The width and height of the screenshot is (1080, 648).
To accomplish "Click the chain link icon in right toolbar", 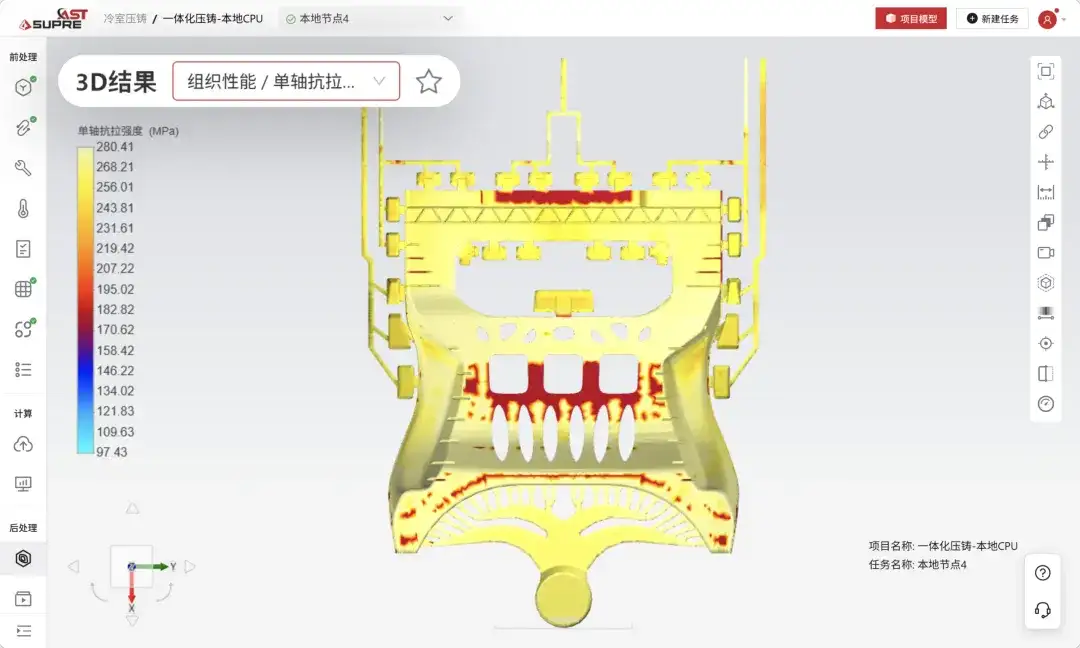I will (x=1046, y=132).
